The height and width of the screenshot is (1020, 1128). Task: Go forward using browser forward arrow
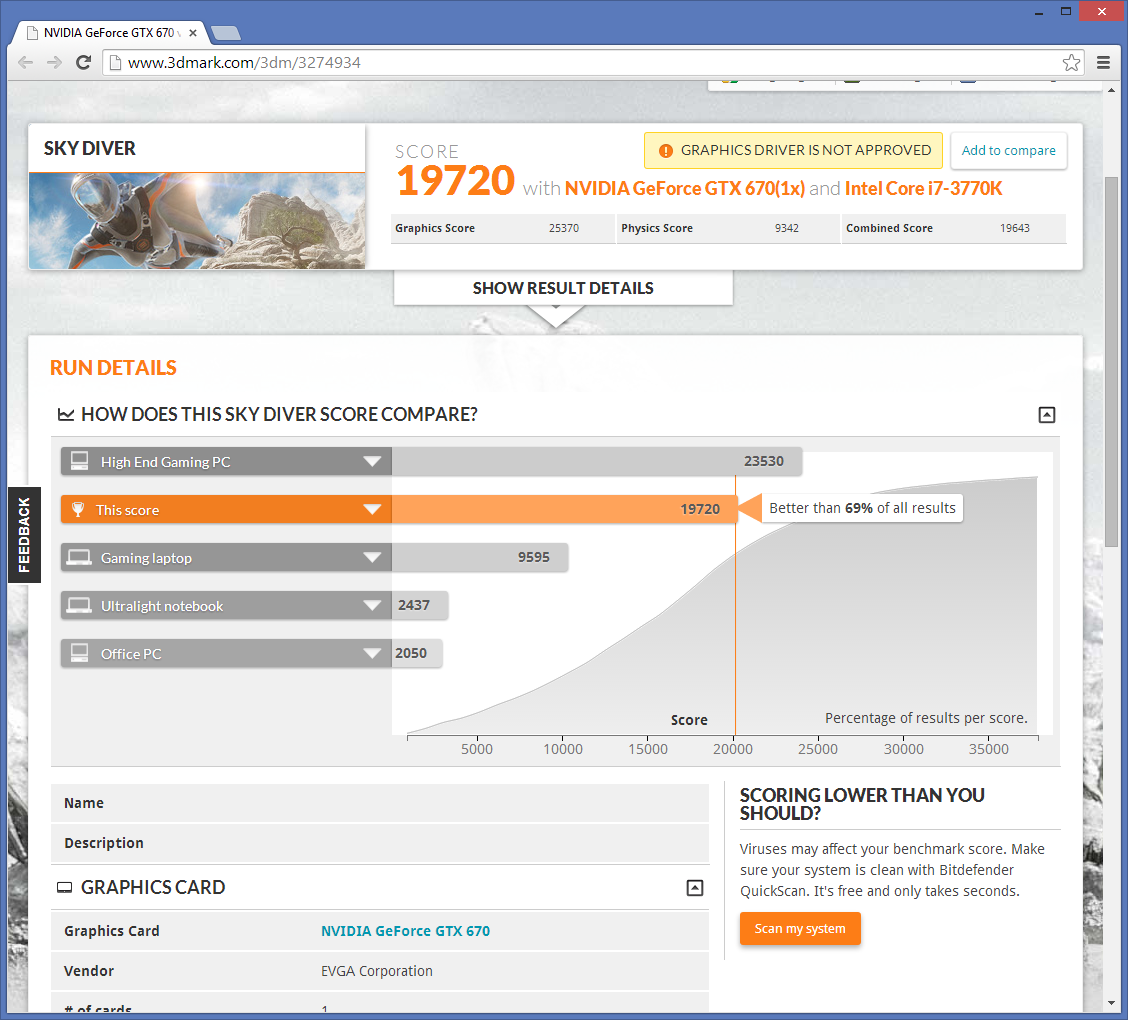pos(55,63)
